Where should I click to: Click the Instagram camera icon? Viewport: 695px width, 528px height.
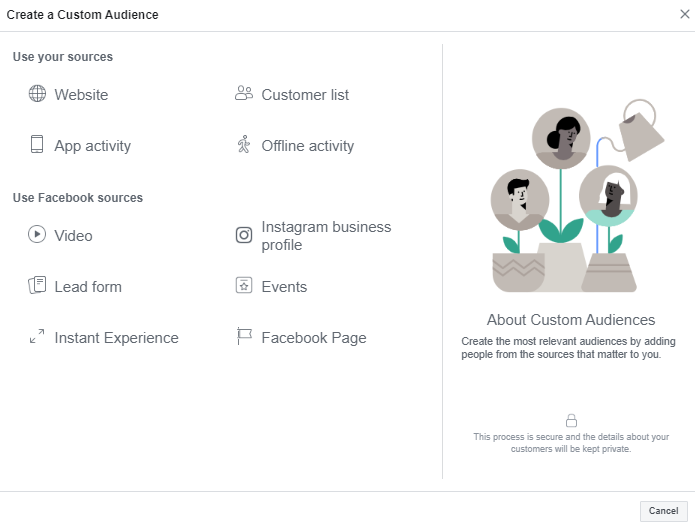pos(243,236)
